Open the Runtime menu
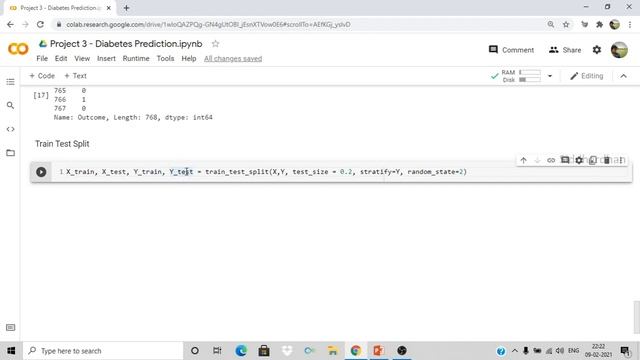This screenshot has width=640, height=360. coord(136,58)
